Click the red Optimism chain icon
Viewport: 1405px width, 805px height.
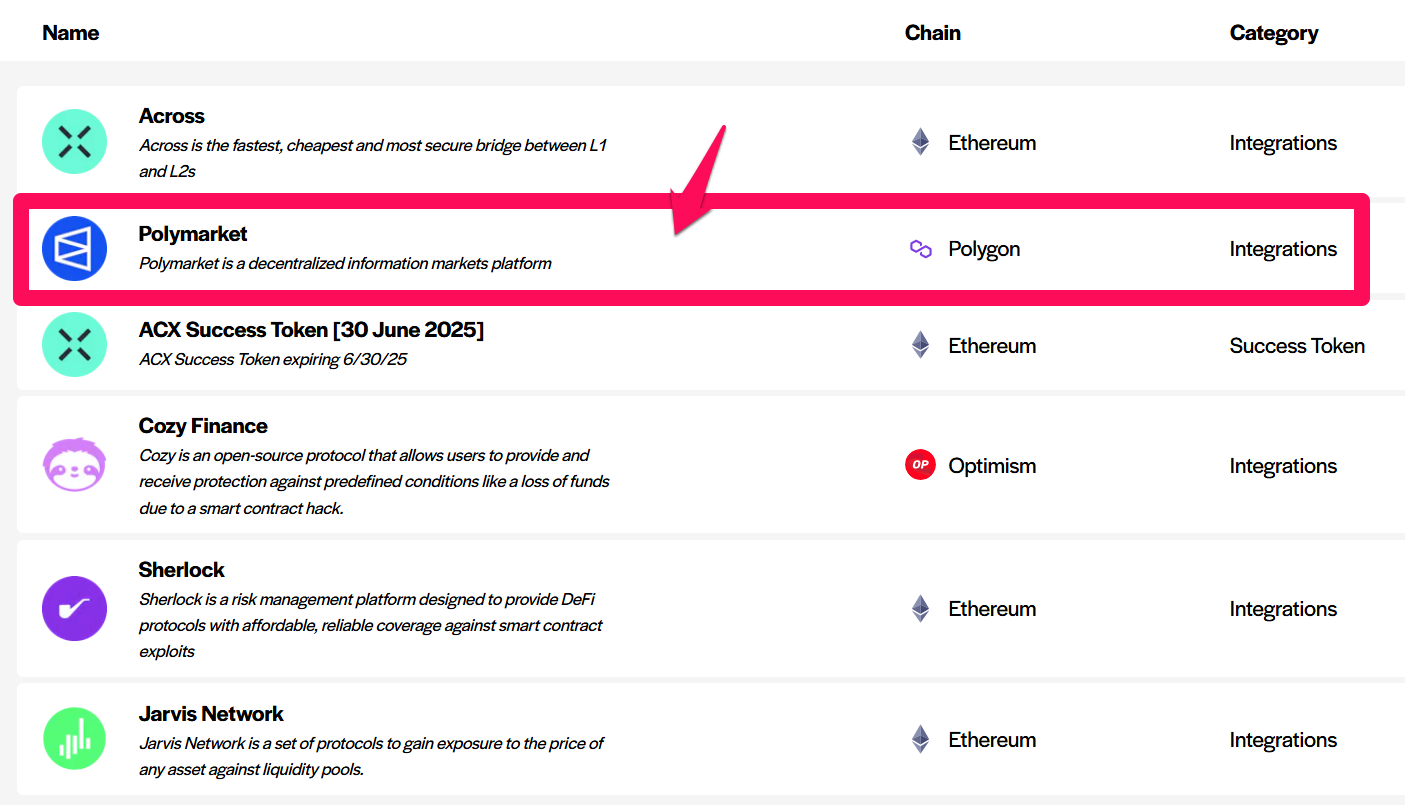[x=920, y=465]
